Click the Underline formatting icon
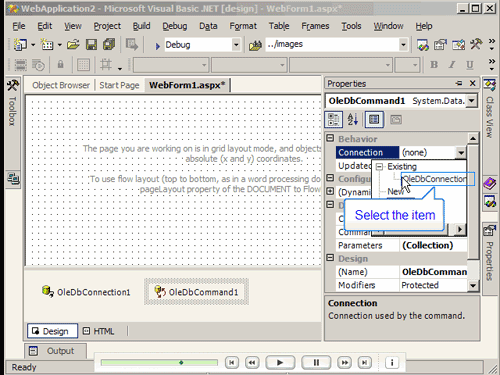The height and width of the screenshot is (375, 500). (470, 65)
